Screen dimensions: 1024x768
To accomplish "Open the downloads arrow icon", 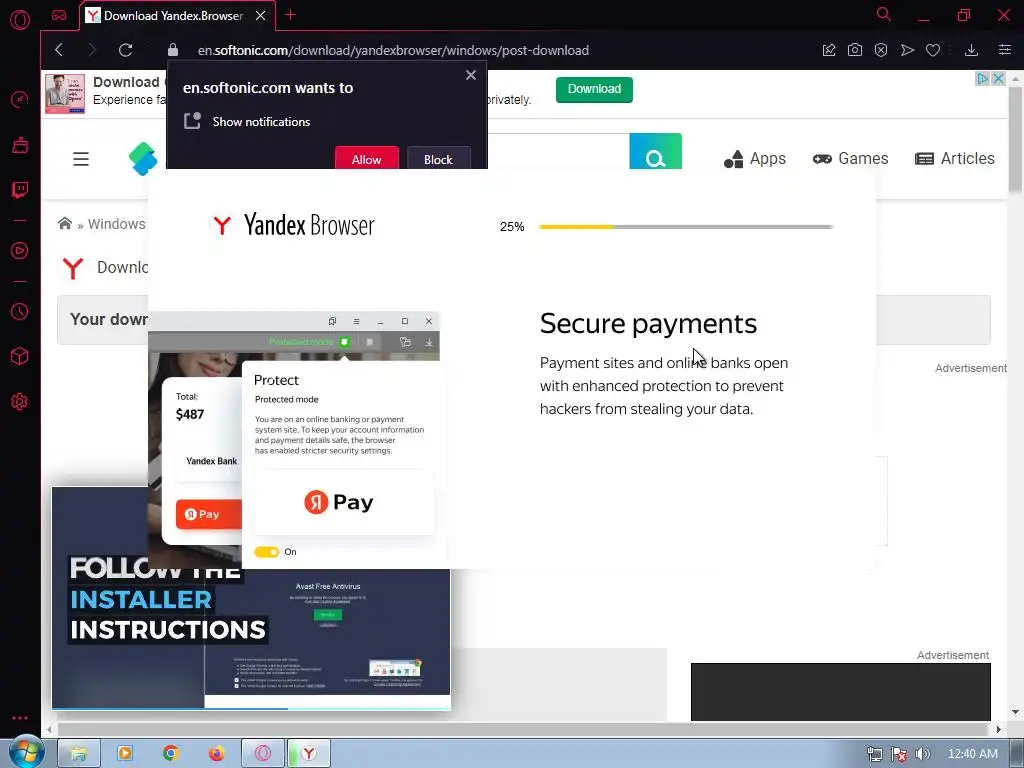I will tap(971, 50).
